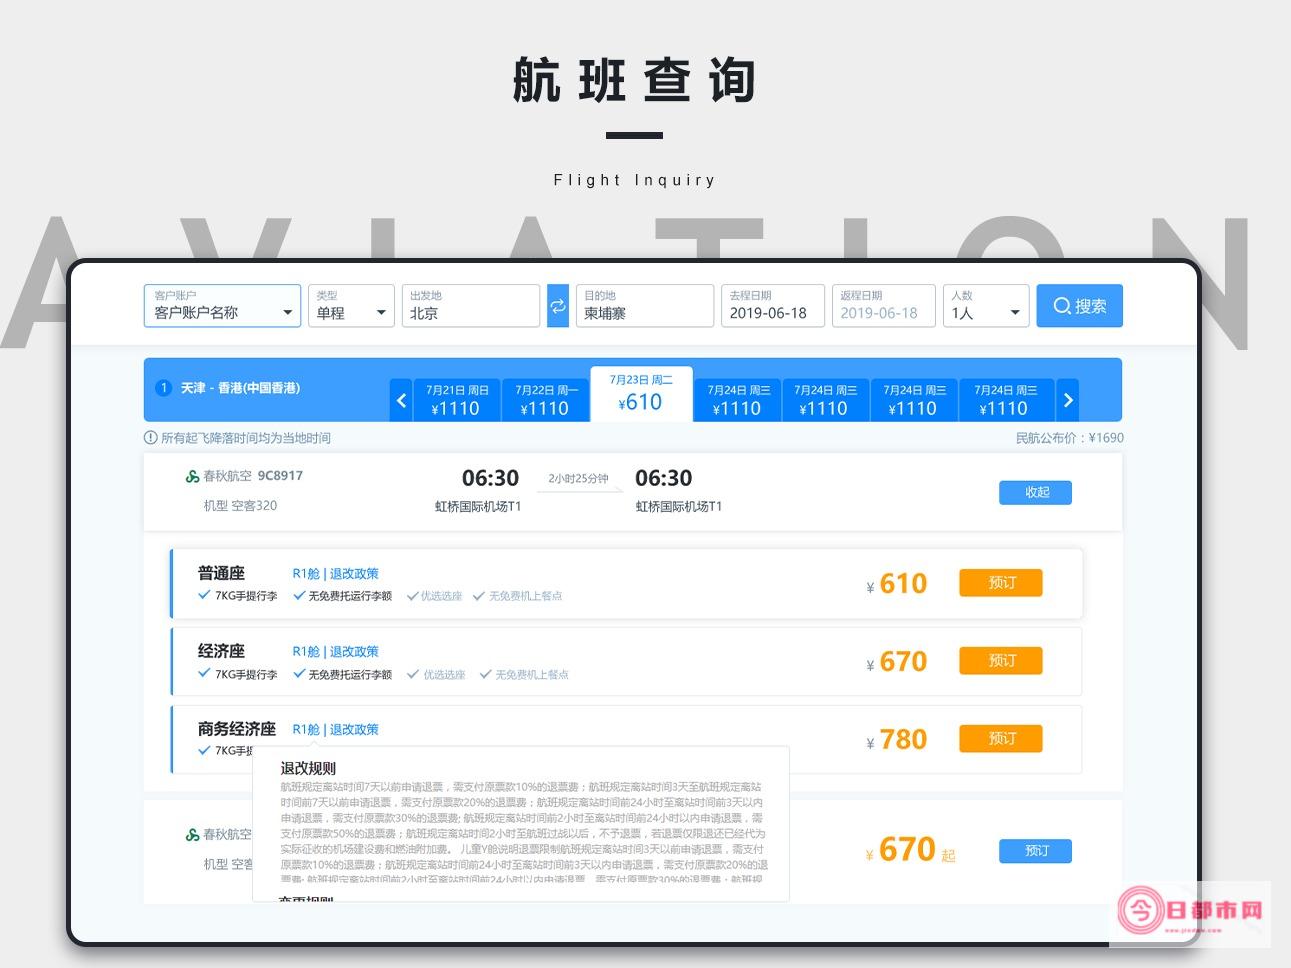
Task: Toggle 无免费托运行李额 check in 经济座 row
Action: click(x=298, y=674)
